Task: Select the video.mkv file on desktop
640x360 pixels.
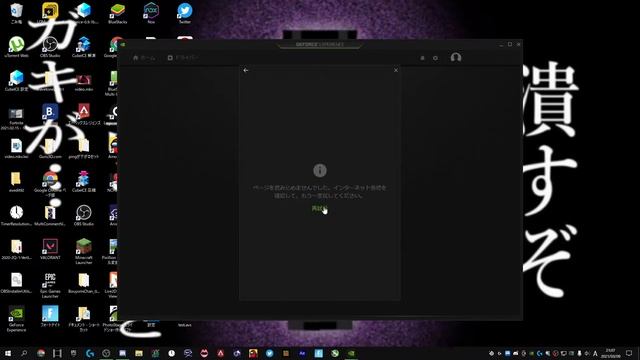Action: [x=84, y=81]
